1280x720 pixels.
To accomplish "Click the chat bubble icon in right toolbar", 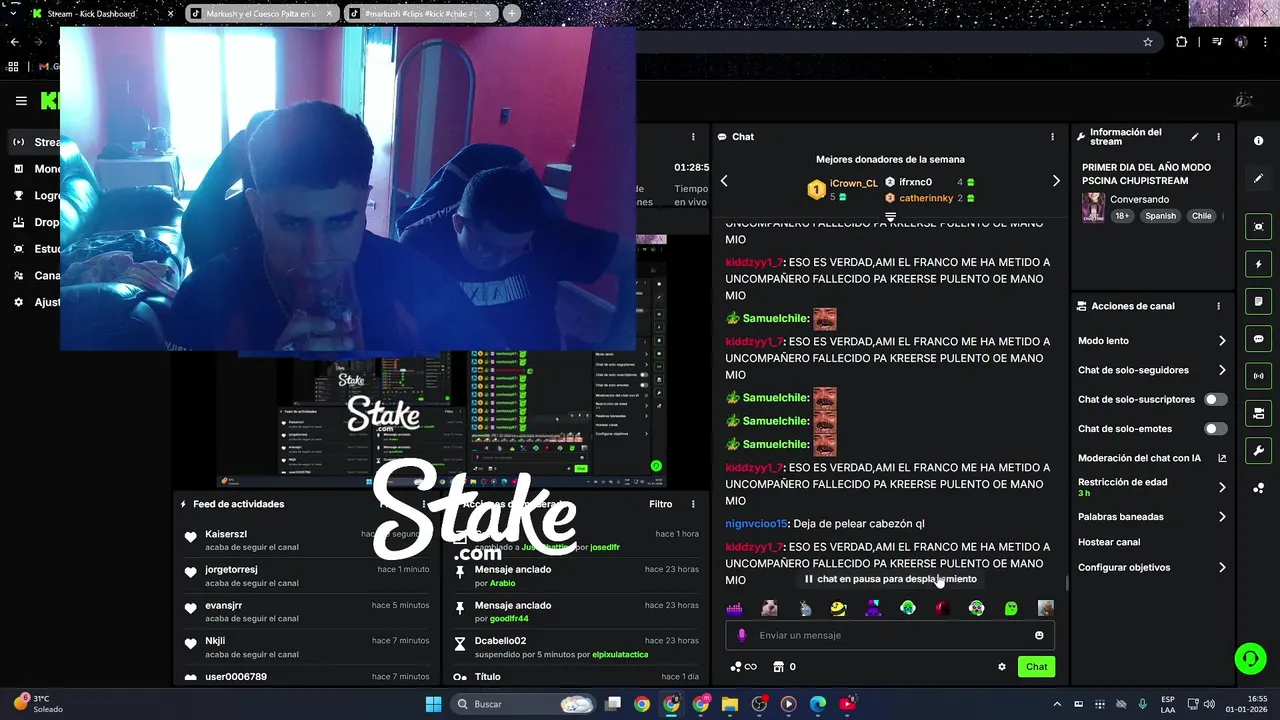I will (1258, 339).
